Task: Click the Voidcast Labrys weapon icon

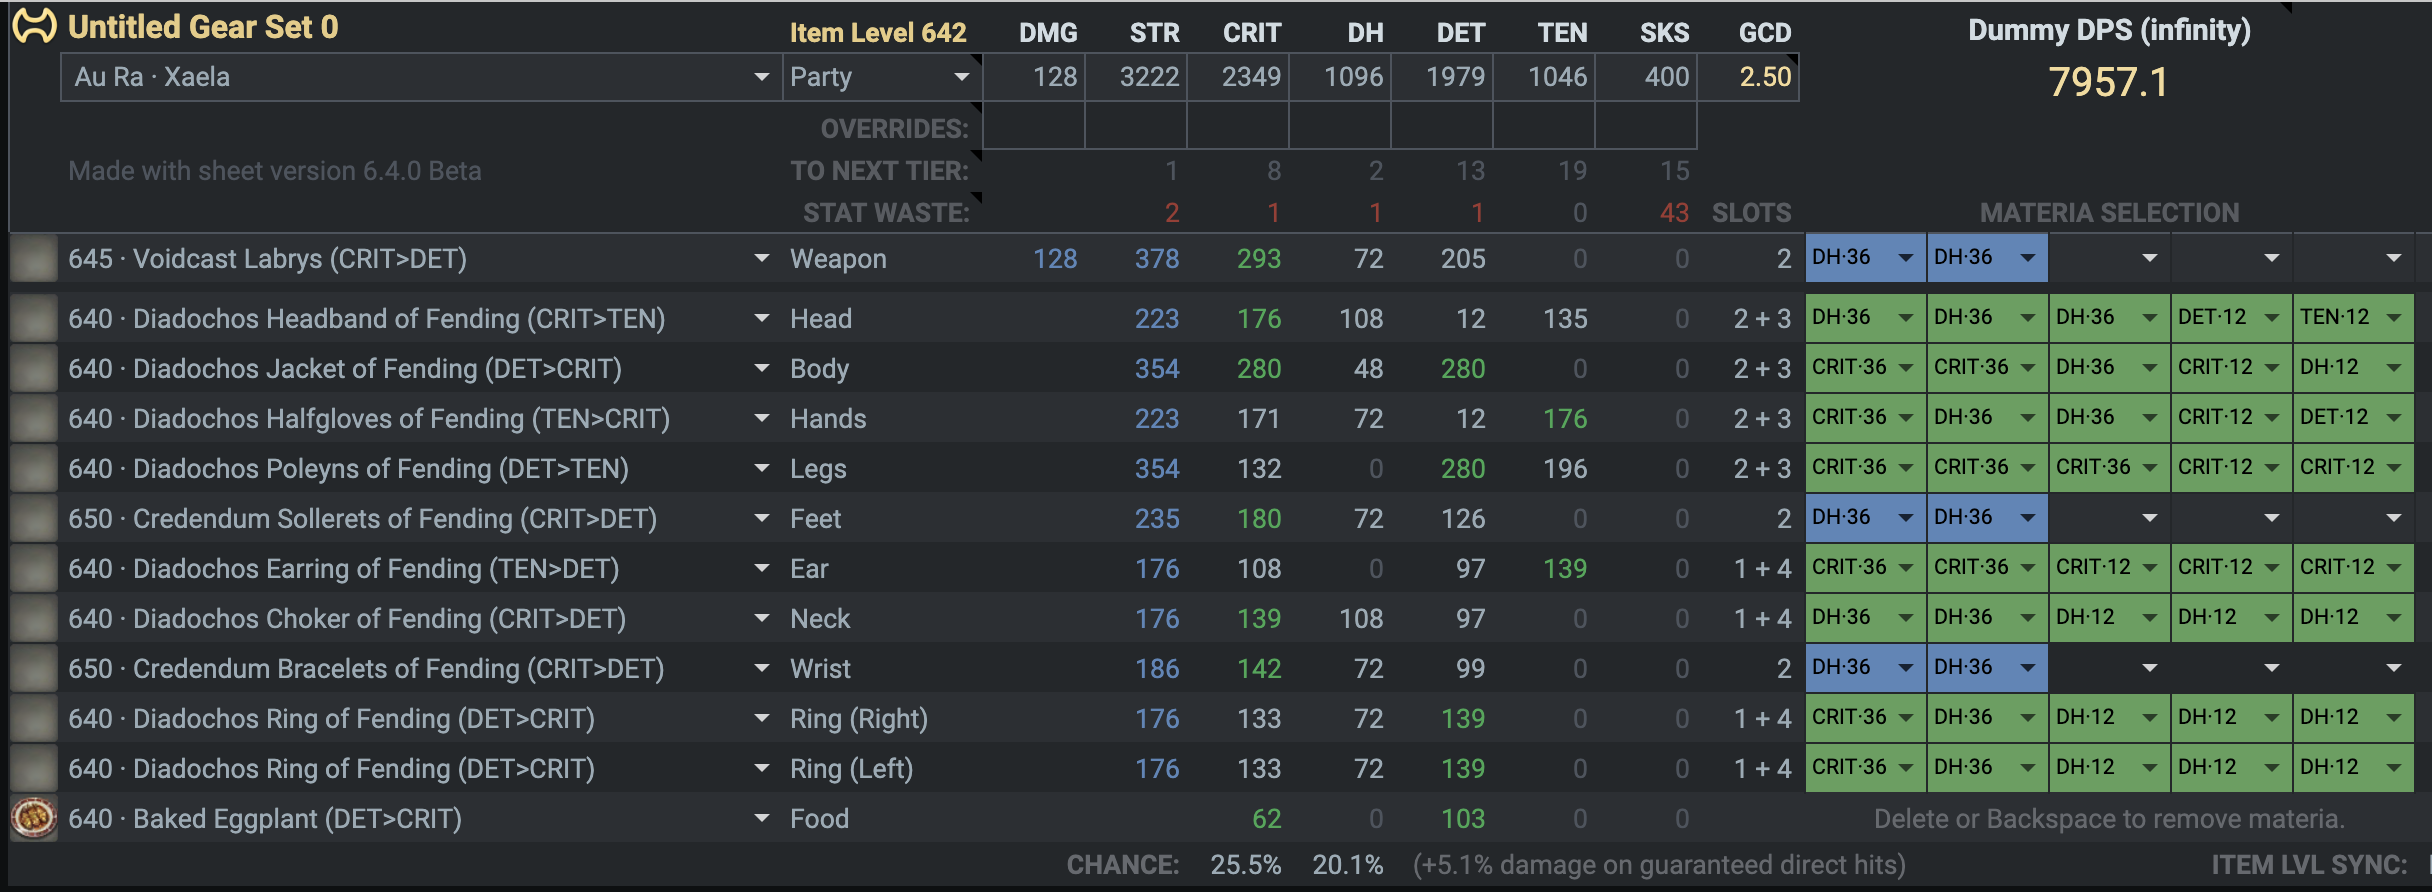Action: click(34, 259)
